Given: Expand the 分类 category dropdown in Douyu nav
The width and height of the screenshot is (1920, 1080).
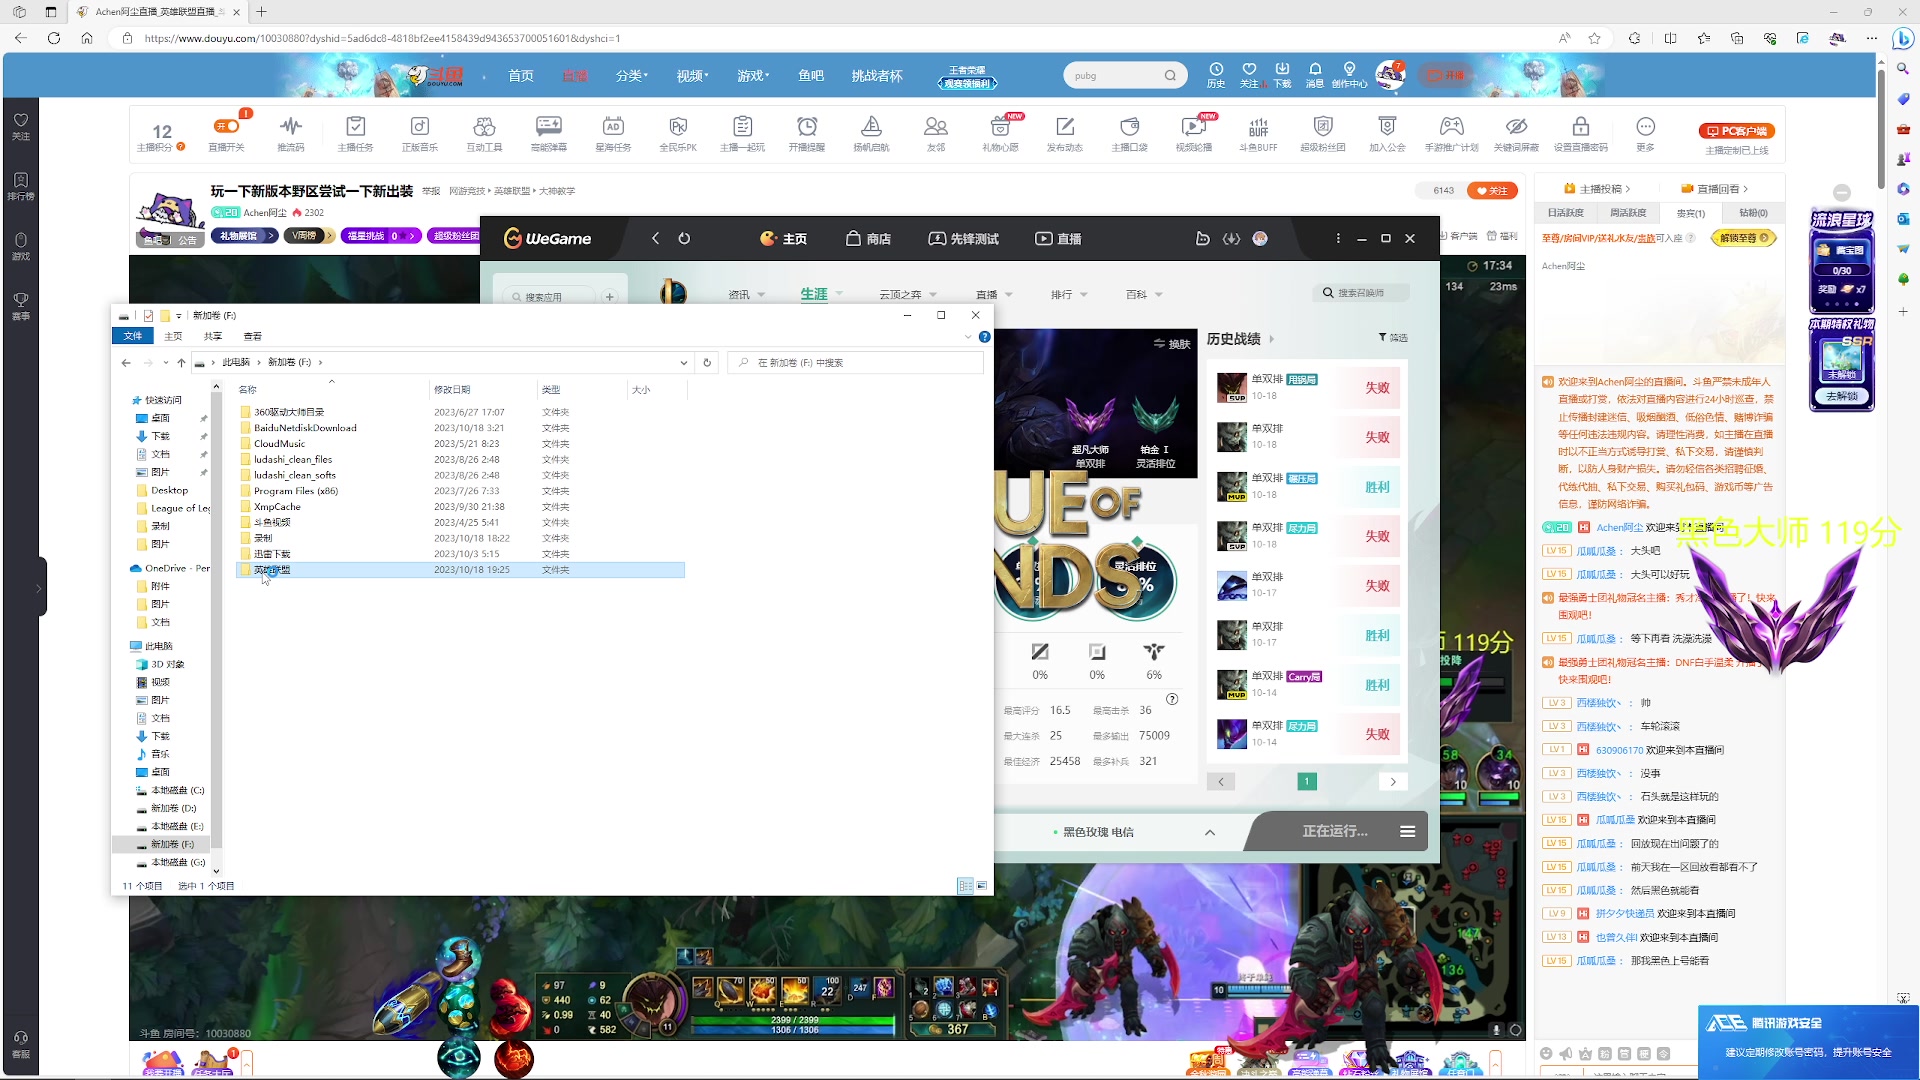Looking at the screenshot, I should (631, 76).
